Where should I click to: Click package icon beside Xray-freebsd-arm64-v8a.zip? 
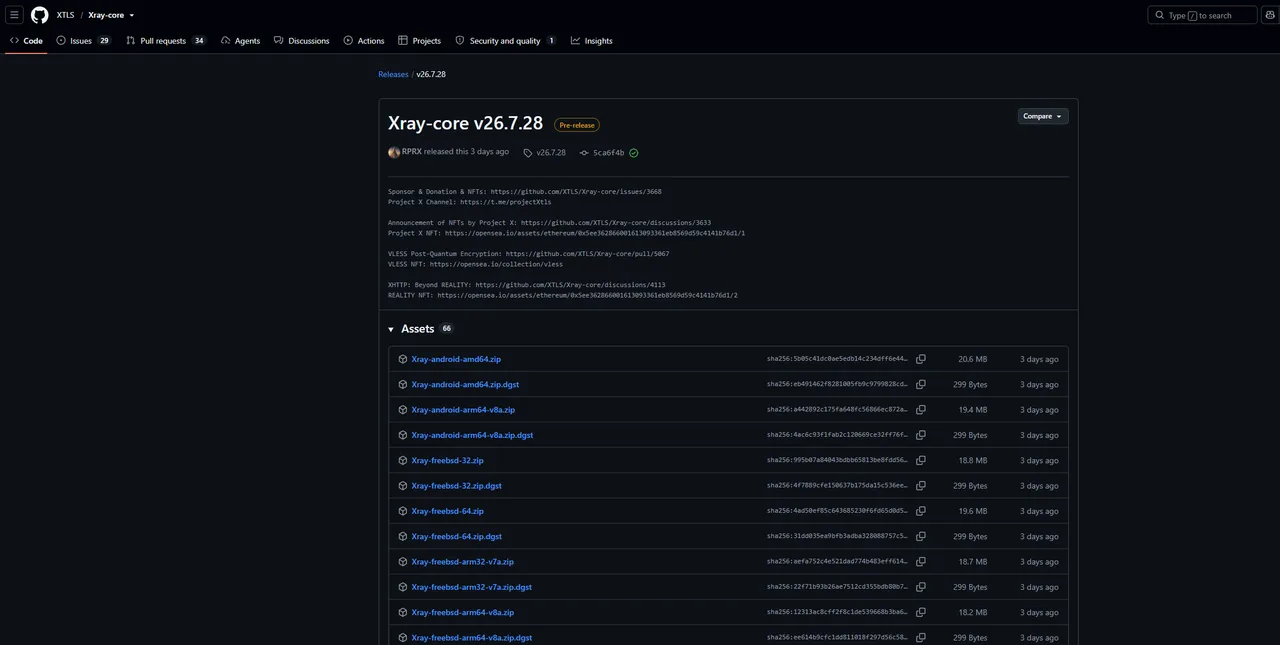403,612
